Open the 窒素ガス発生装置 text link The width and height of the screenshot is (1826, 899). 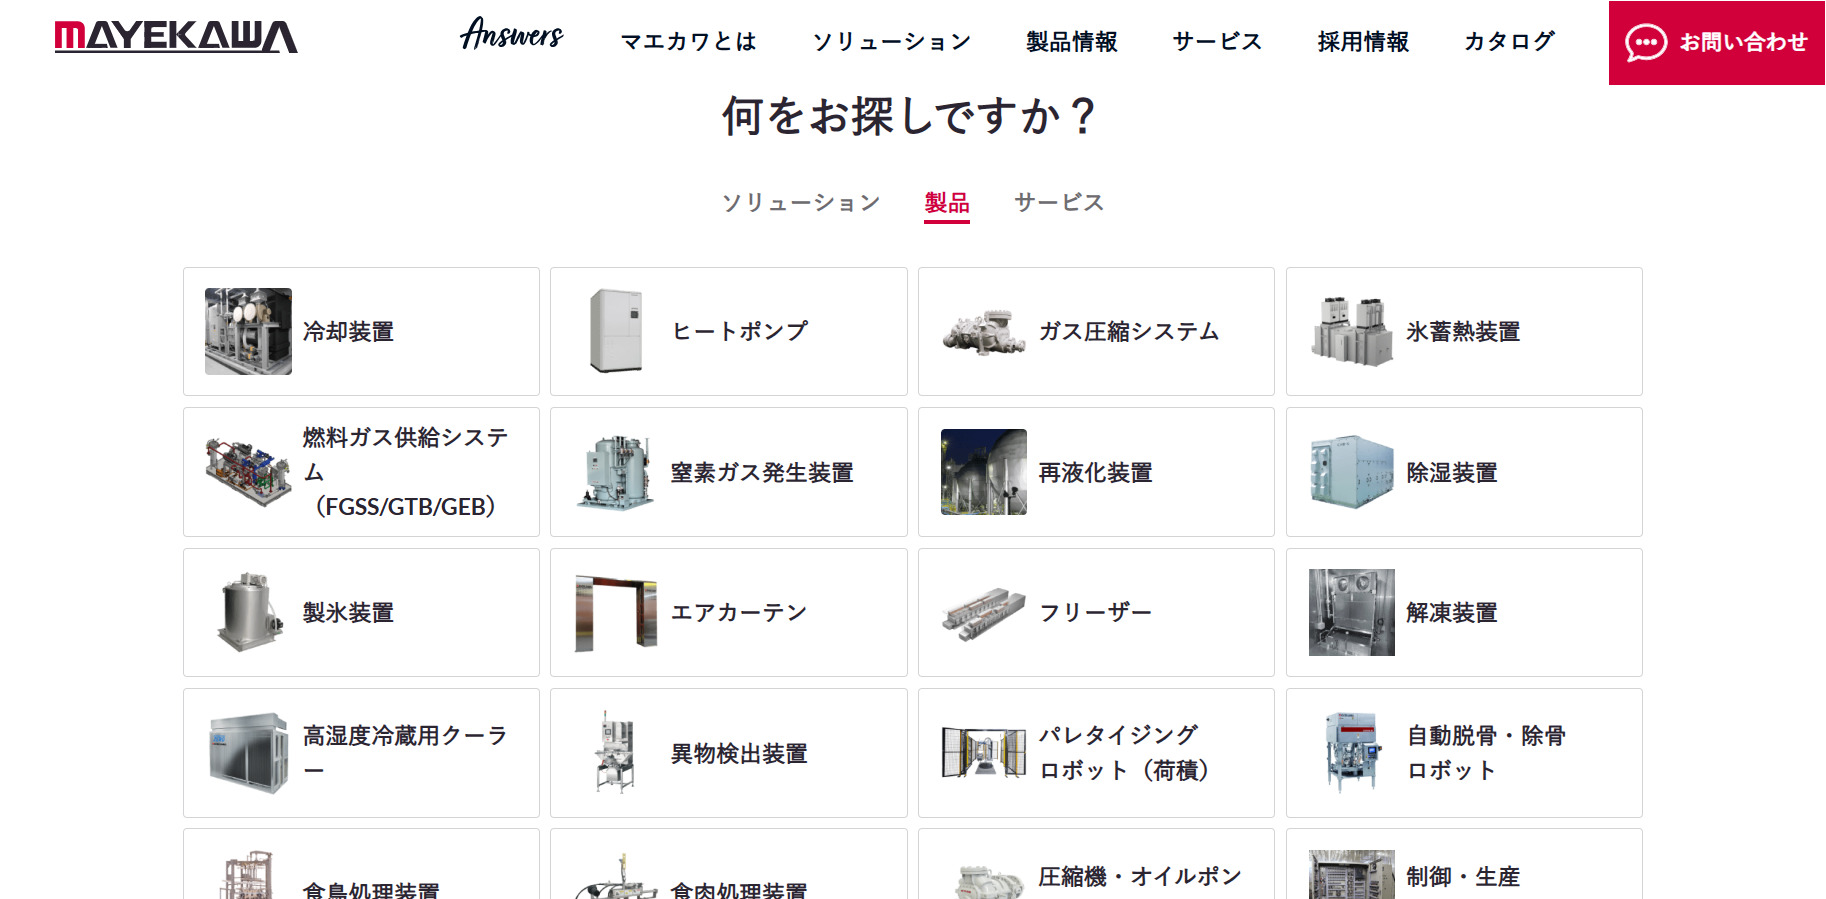pos(762,473)
